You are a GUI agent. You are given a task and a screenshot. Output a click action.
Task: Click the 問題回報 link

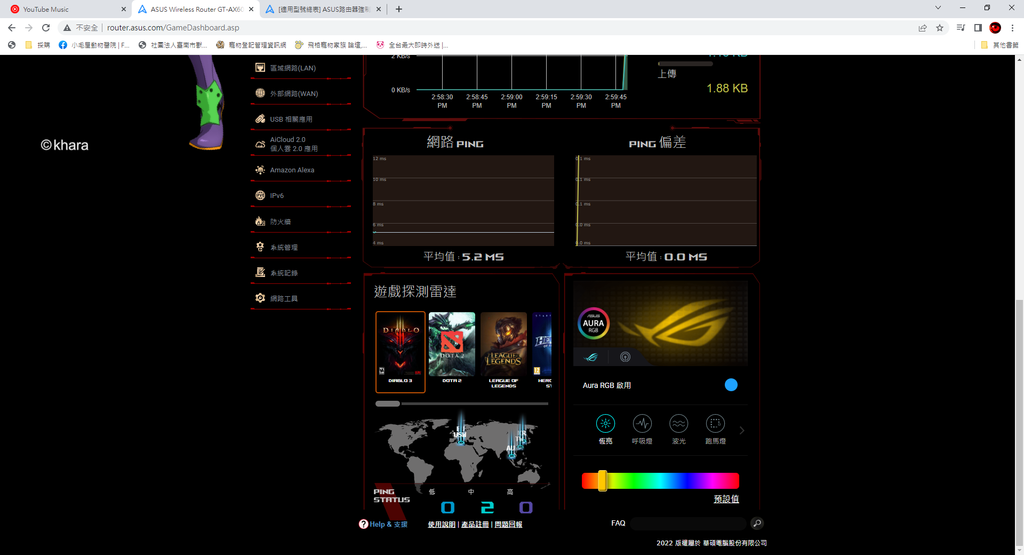coord(508,524)
